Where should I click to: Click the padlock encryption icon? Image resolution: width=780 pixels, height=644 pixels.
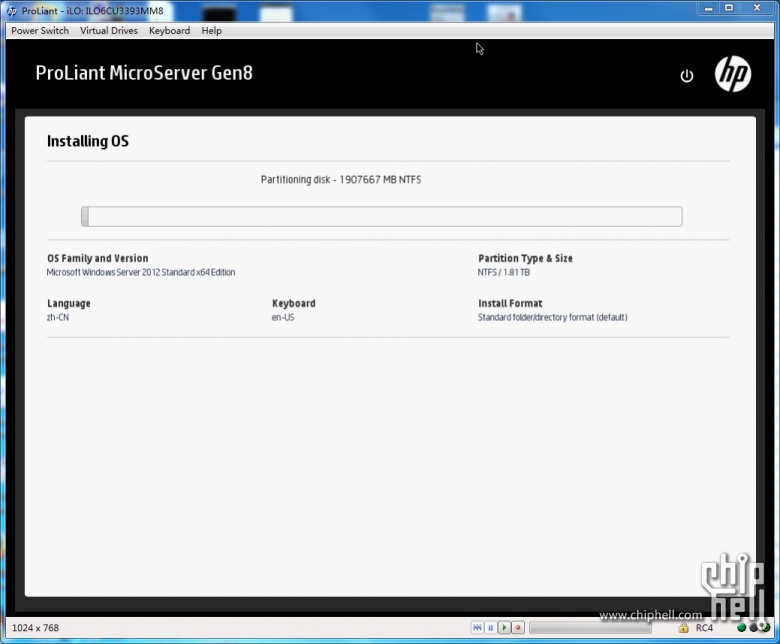(683, 628)
